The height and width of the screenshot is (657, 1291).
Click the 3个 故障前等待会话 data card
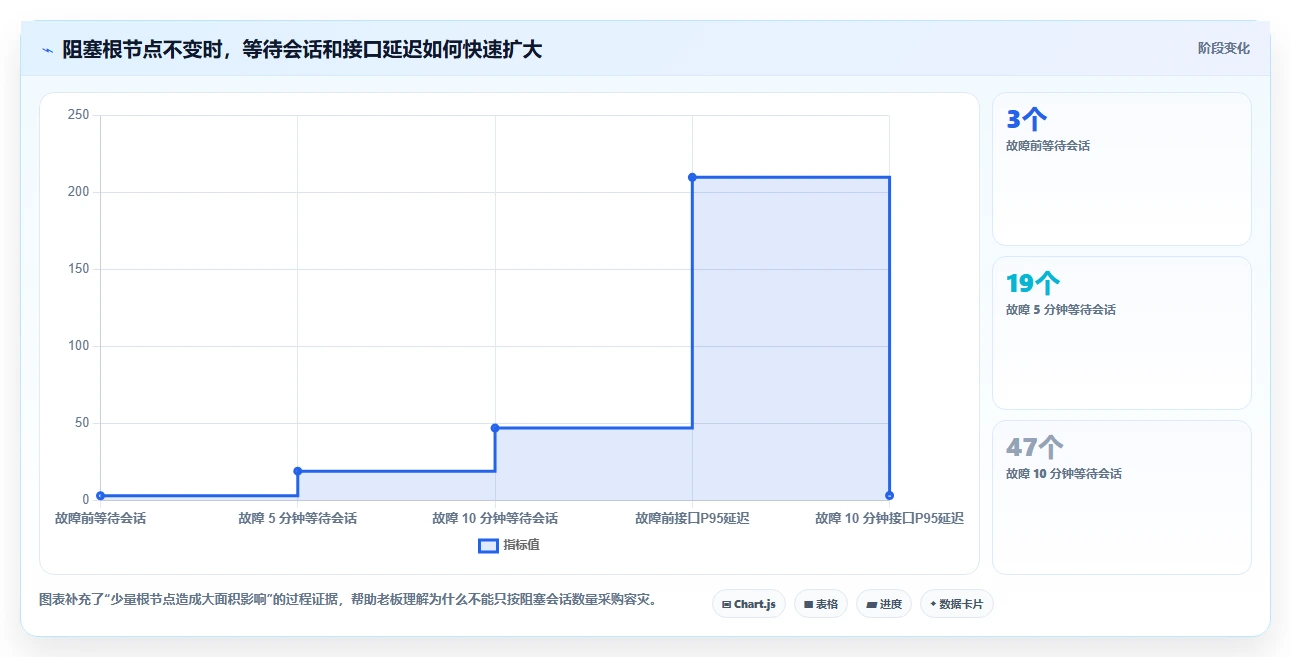click(1121, 169)
